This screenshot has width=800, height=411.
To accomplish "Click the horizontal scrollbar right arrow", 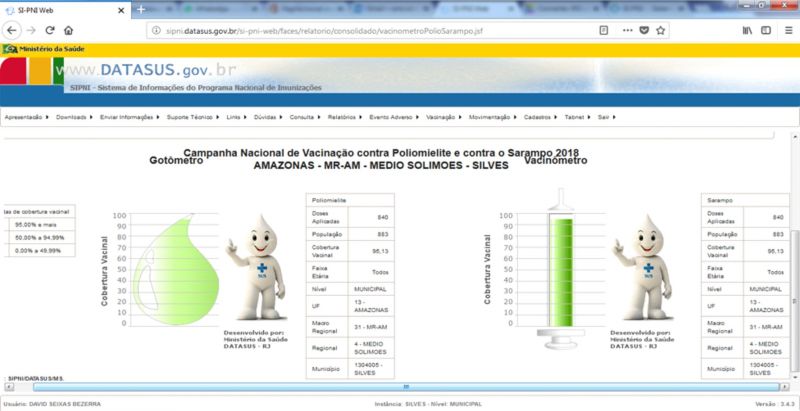I will pos(785,387).
